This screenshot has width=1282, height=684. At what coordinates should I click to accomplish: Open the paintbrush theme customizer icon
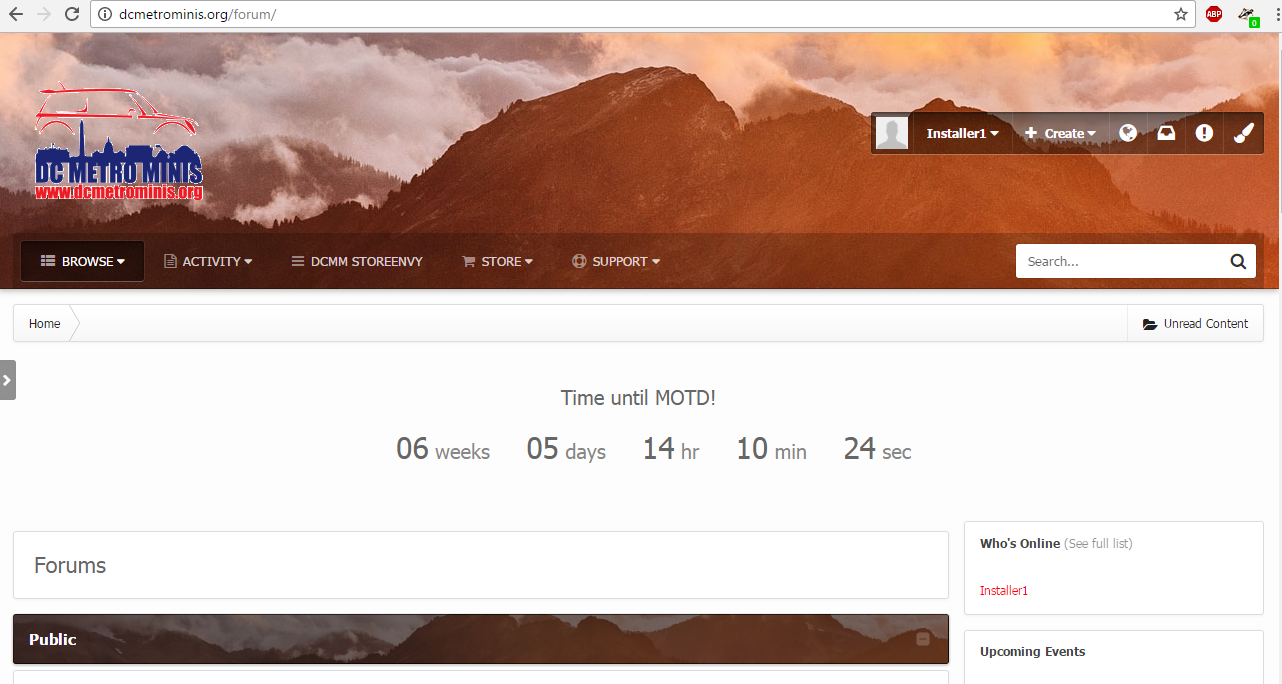(x=1243, y=133)
